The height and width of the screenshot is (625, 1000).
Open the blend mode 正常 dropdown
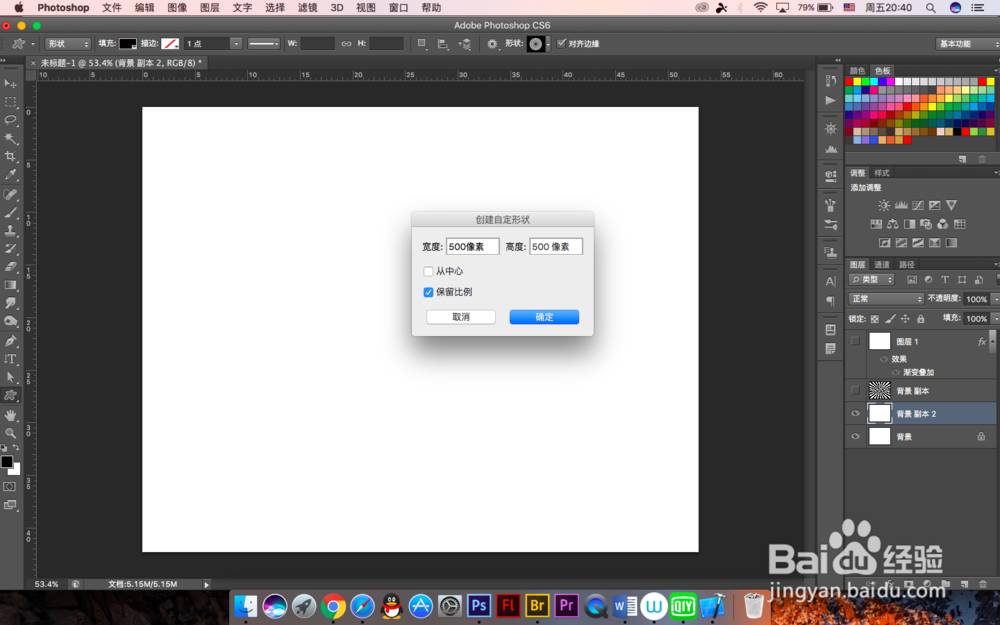pyautogui.click(x=886, y=298)
